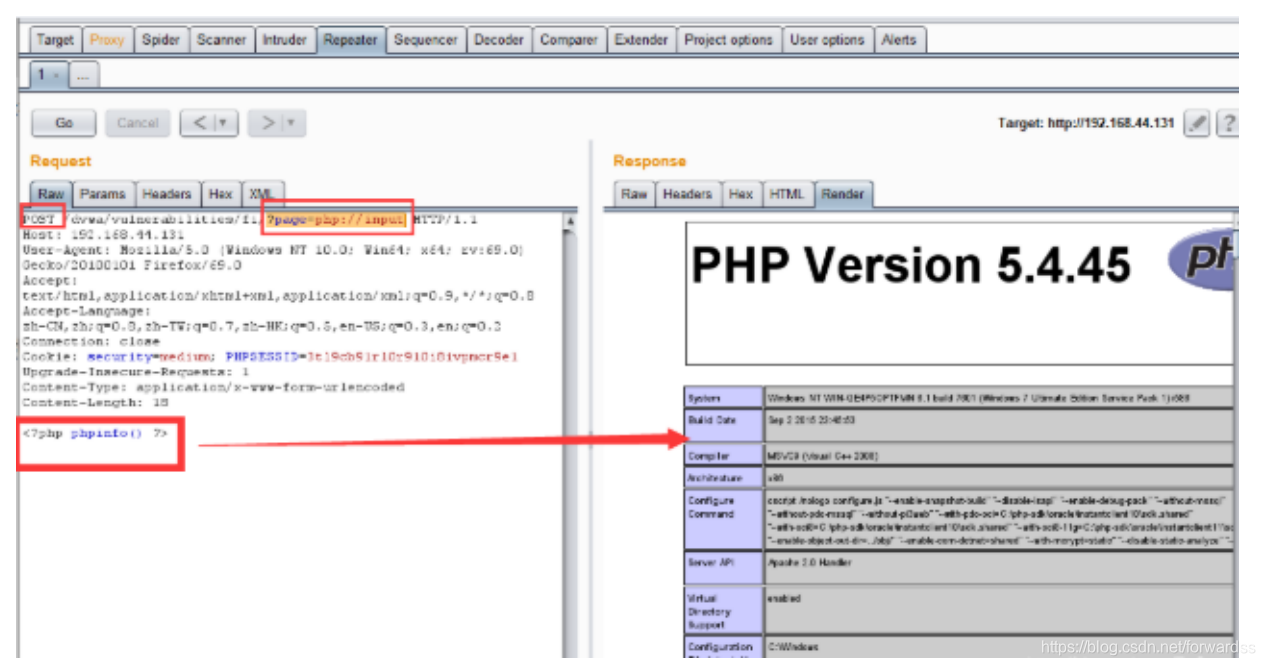Open the Scanner tab

(221, 40)
